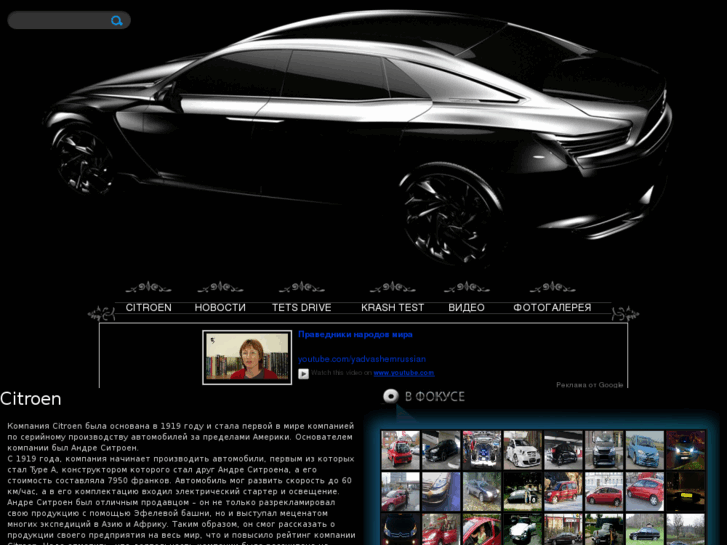Viewport: 727px width, 545px height.
Task: Open the headlights-at-night thumbnail at top row end
Action: (x=685, y=450)
